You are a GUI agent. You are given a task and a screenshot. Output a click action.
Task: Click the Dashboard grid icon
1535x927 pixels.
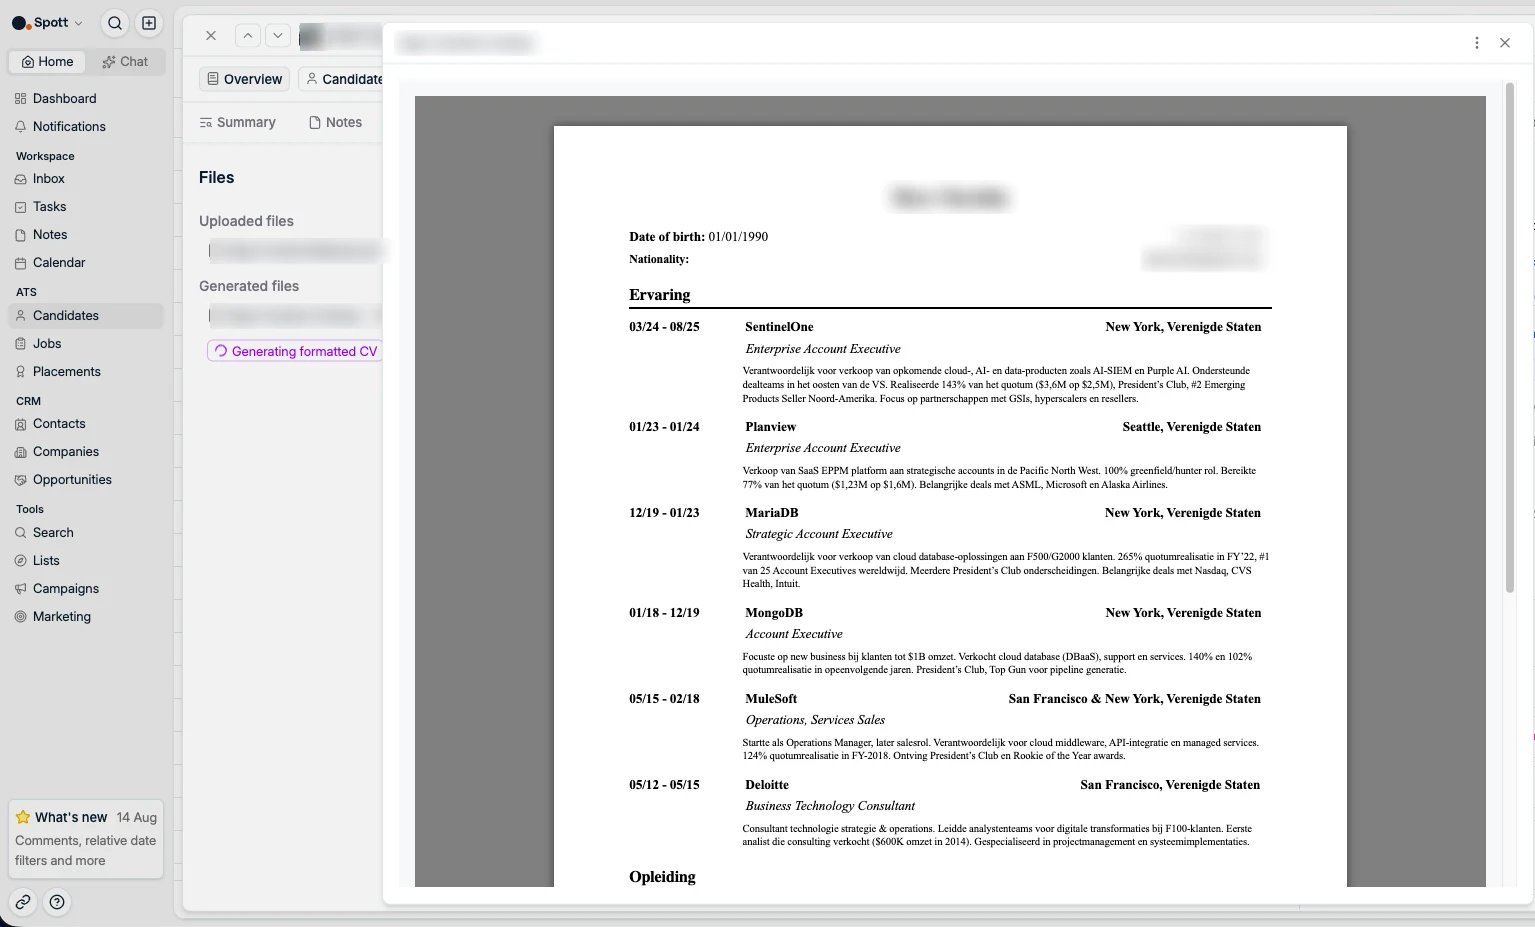21,99
